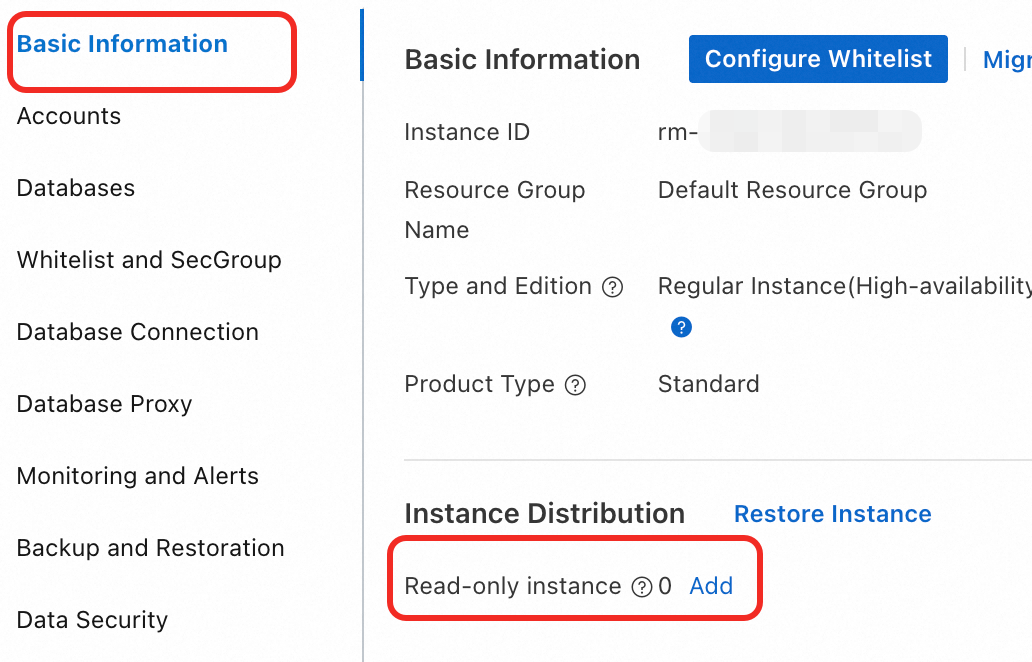
Task: Navigate to Database Connection
Action: click(138, 332)
